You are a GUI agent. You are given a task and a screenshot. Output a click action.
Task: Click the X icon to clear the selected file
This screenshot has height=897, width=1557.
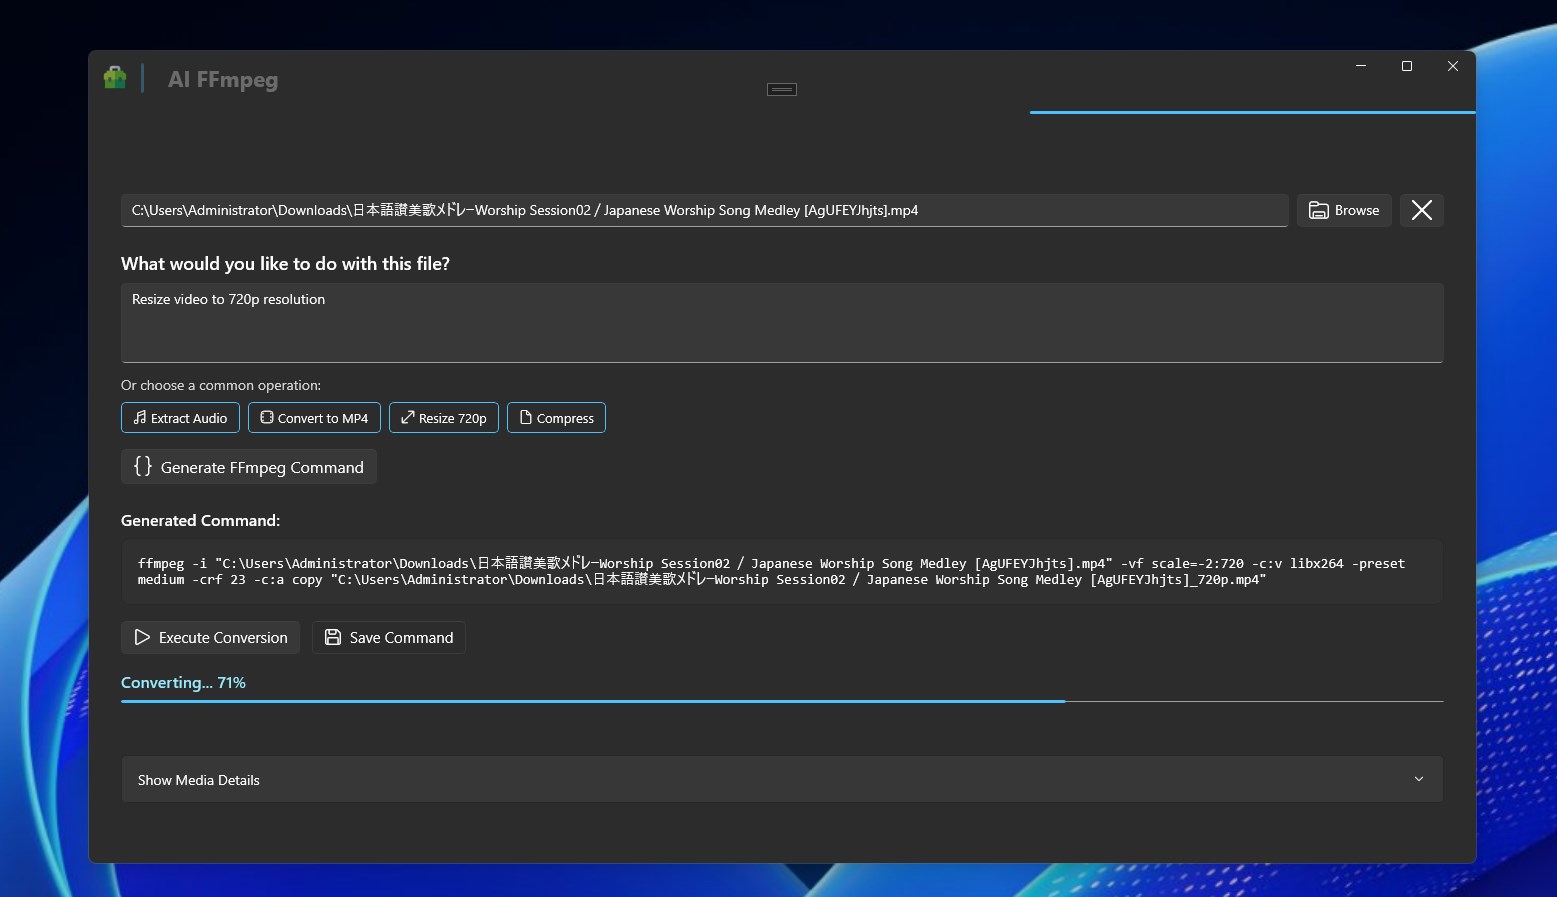[1421, 210]
